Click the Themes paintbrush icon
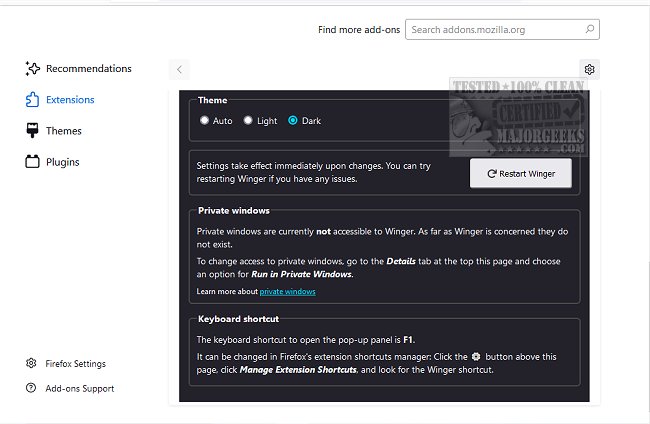This screenshot has height=424, width=650. click(x=32, y=131)
